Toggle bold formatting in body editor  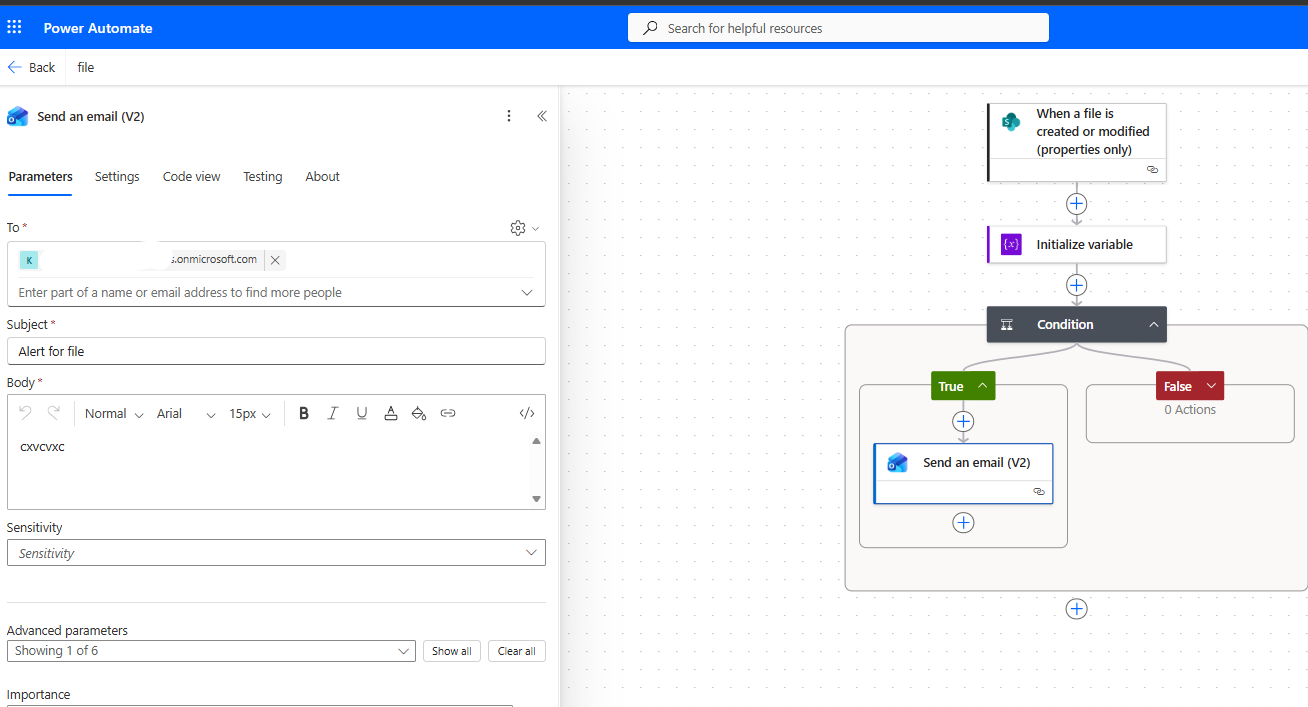(304, 413)
